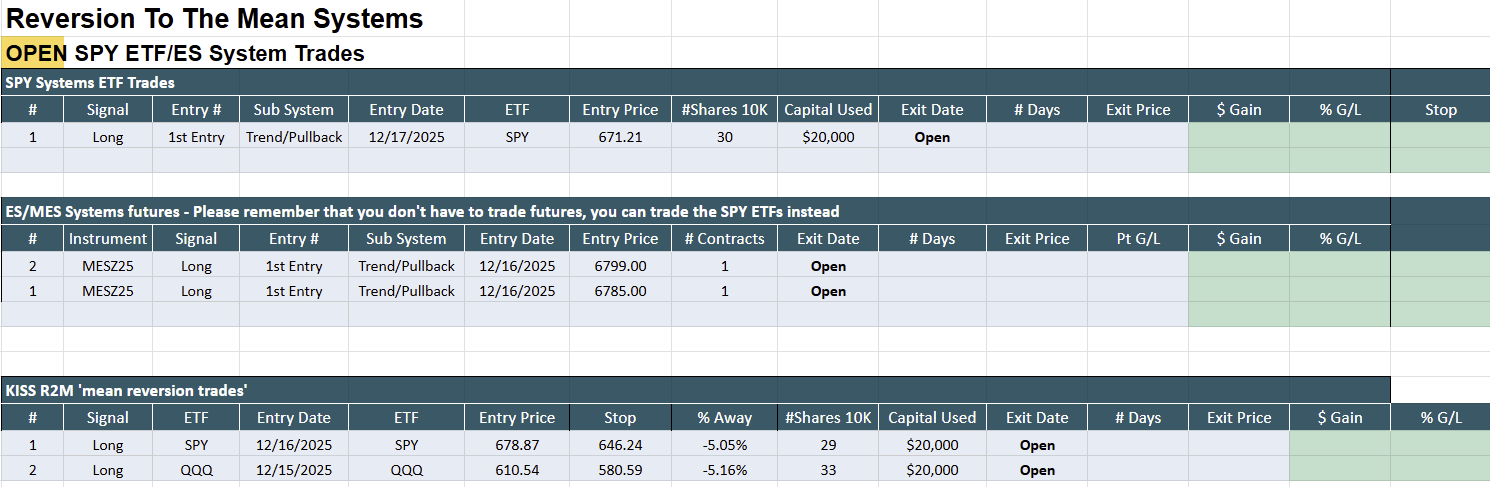Select the ES/MES Systems futures section header

coord(422,211)
